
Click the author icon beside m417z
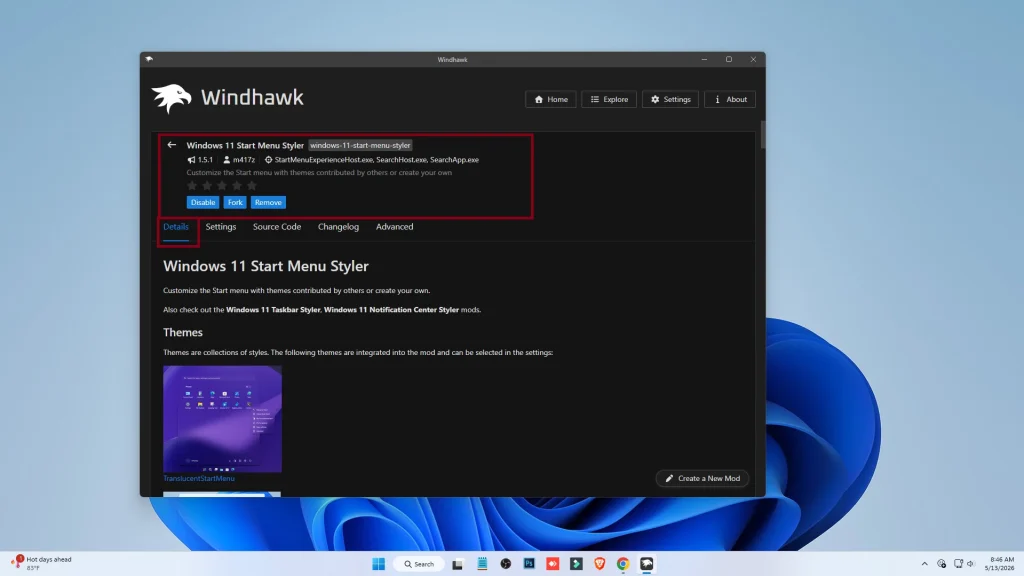pyautogui.click(x=227, y=160)
